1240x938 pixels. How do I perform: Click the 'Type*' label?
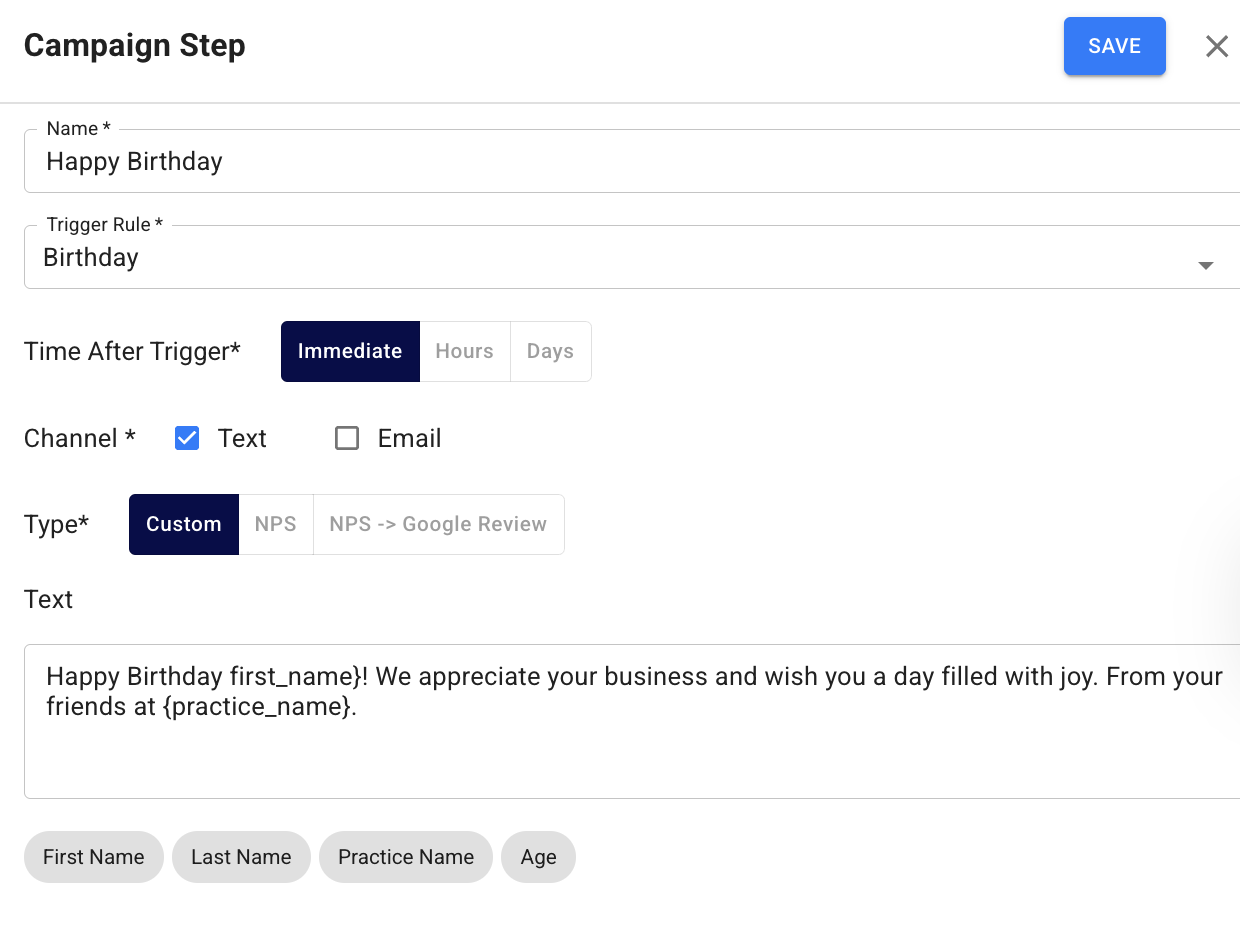tap(57, 524)
